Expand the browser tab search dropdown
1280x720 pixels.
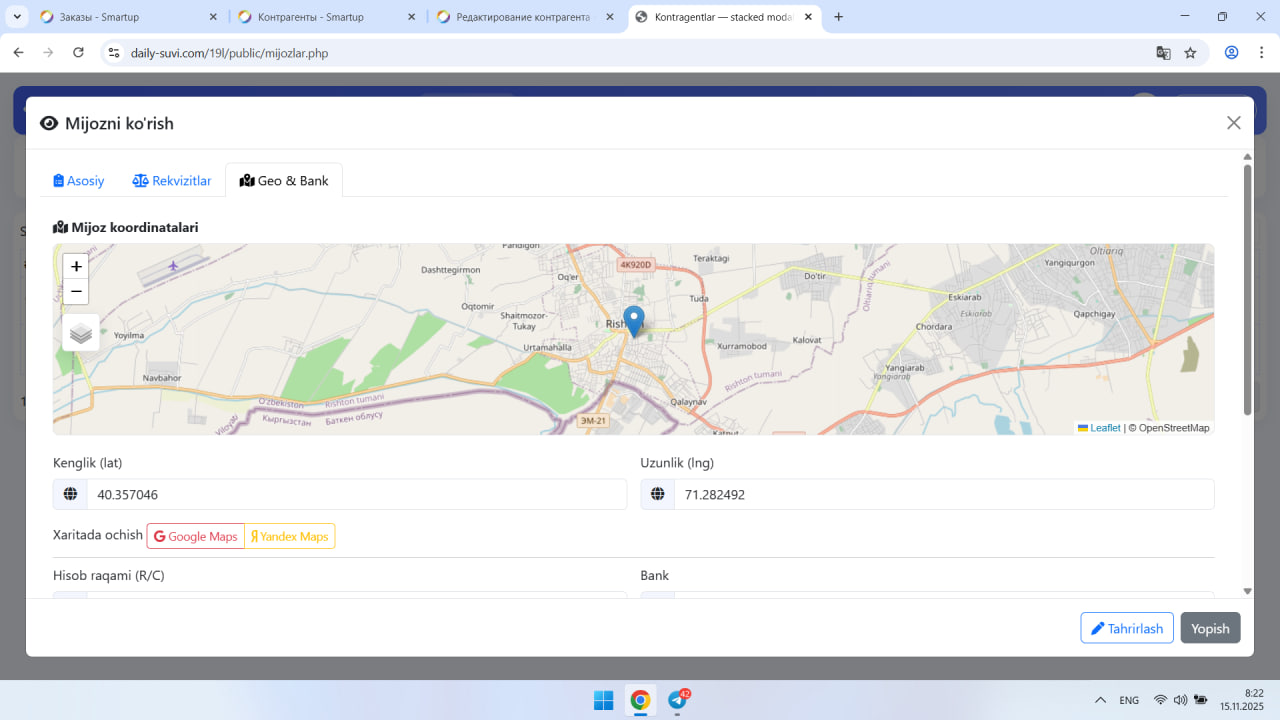(17, 17)
